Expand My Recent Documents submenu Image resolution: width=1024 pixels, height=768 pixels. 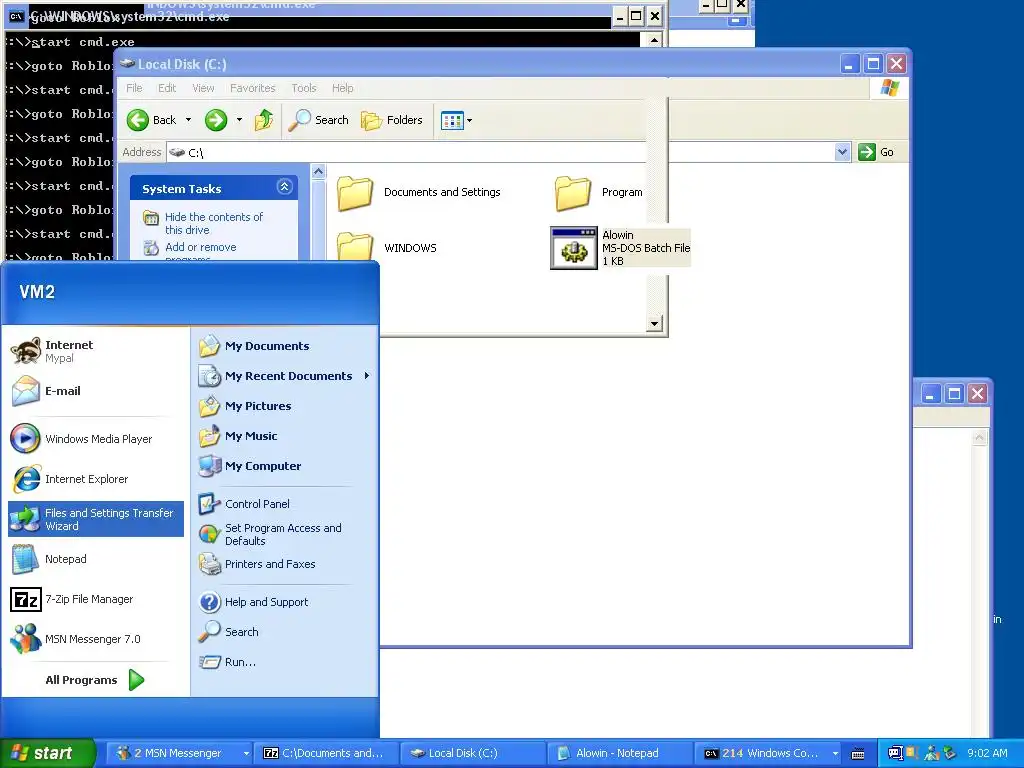tap(285, 376)
